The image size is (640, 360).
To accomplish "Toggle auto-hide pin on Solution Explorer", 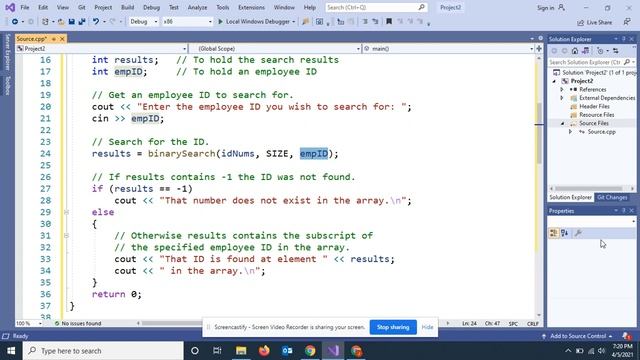I will coord(624,39).
